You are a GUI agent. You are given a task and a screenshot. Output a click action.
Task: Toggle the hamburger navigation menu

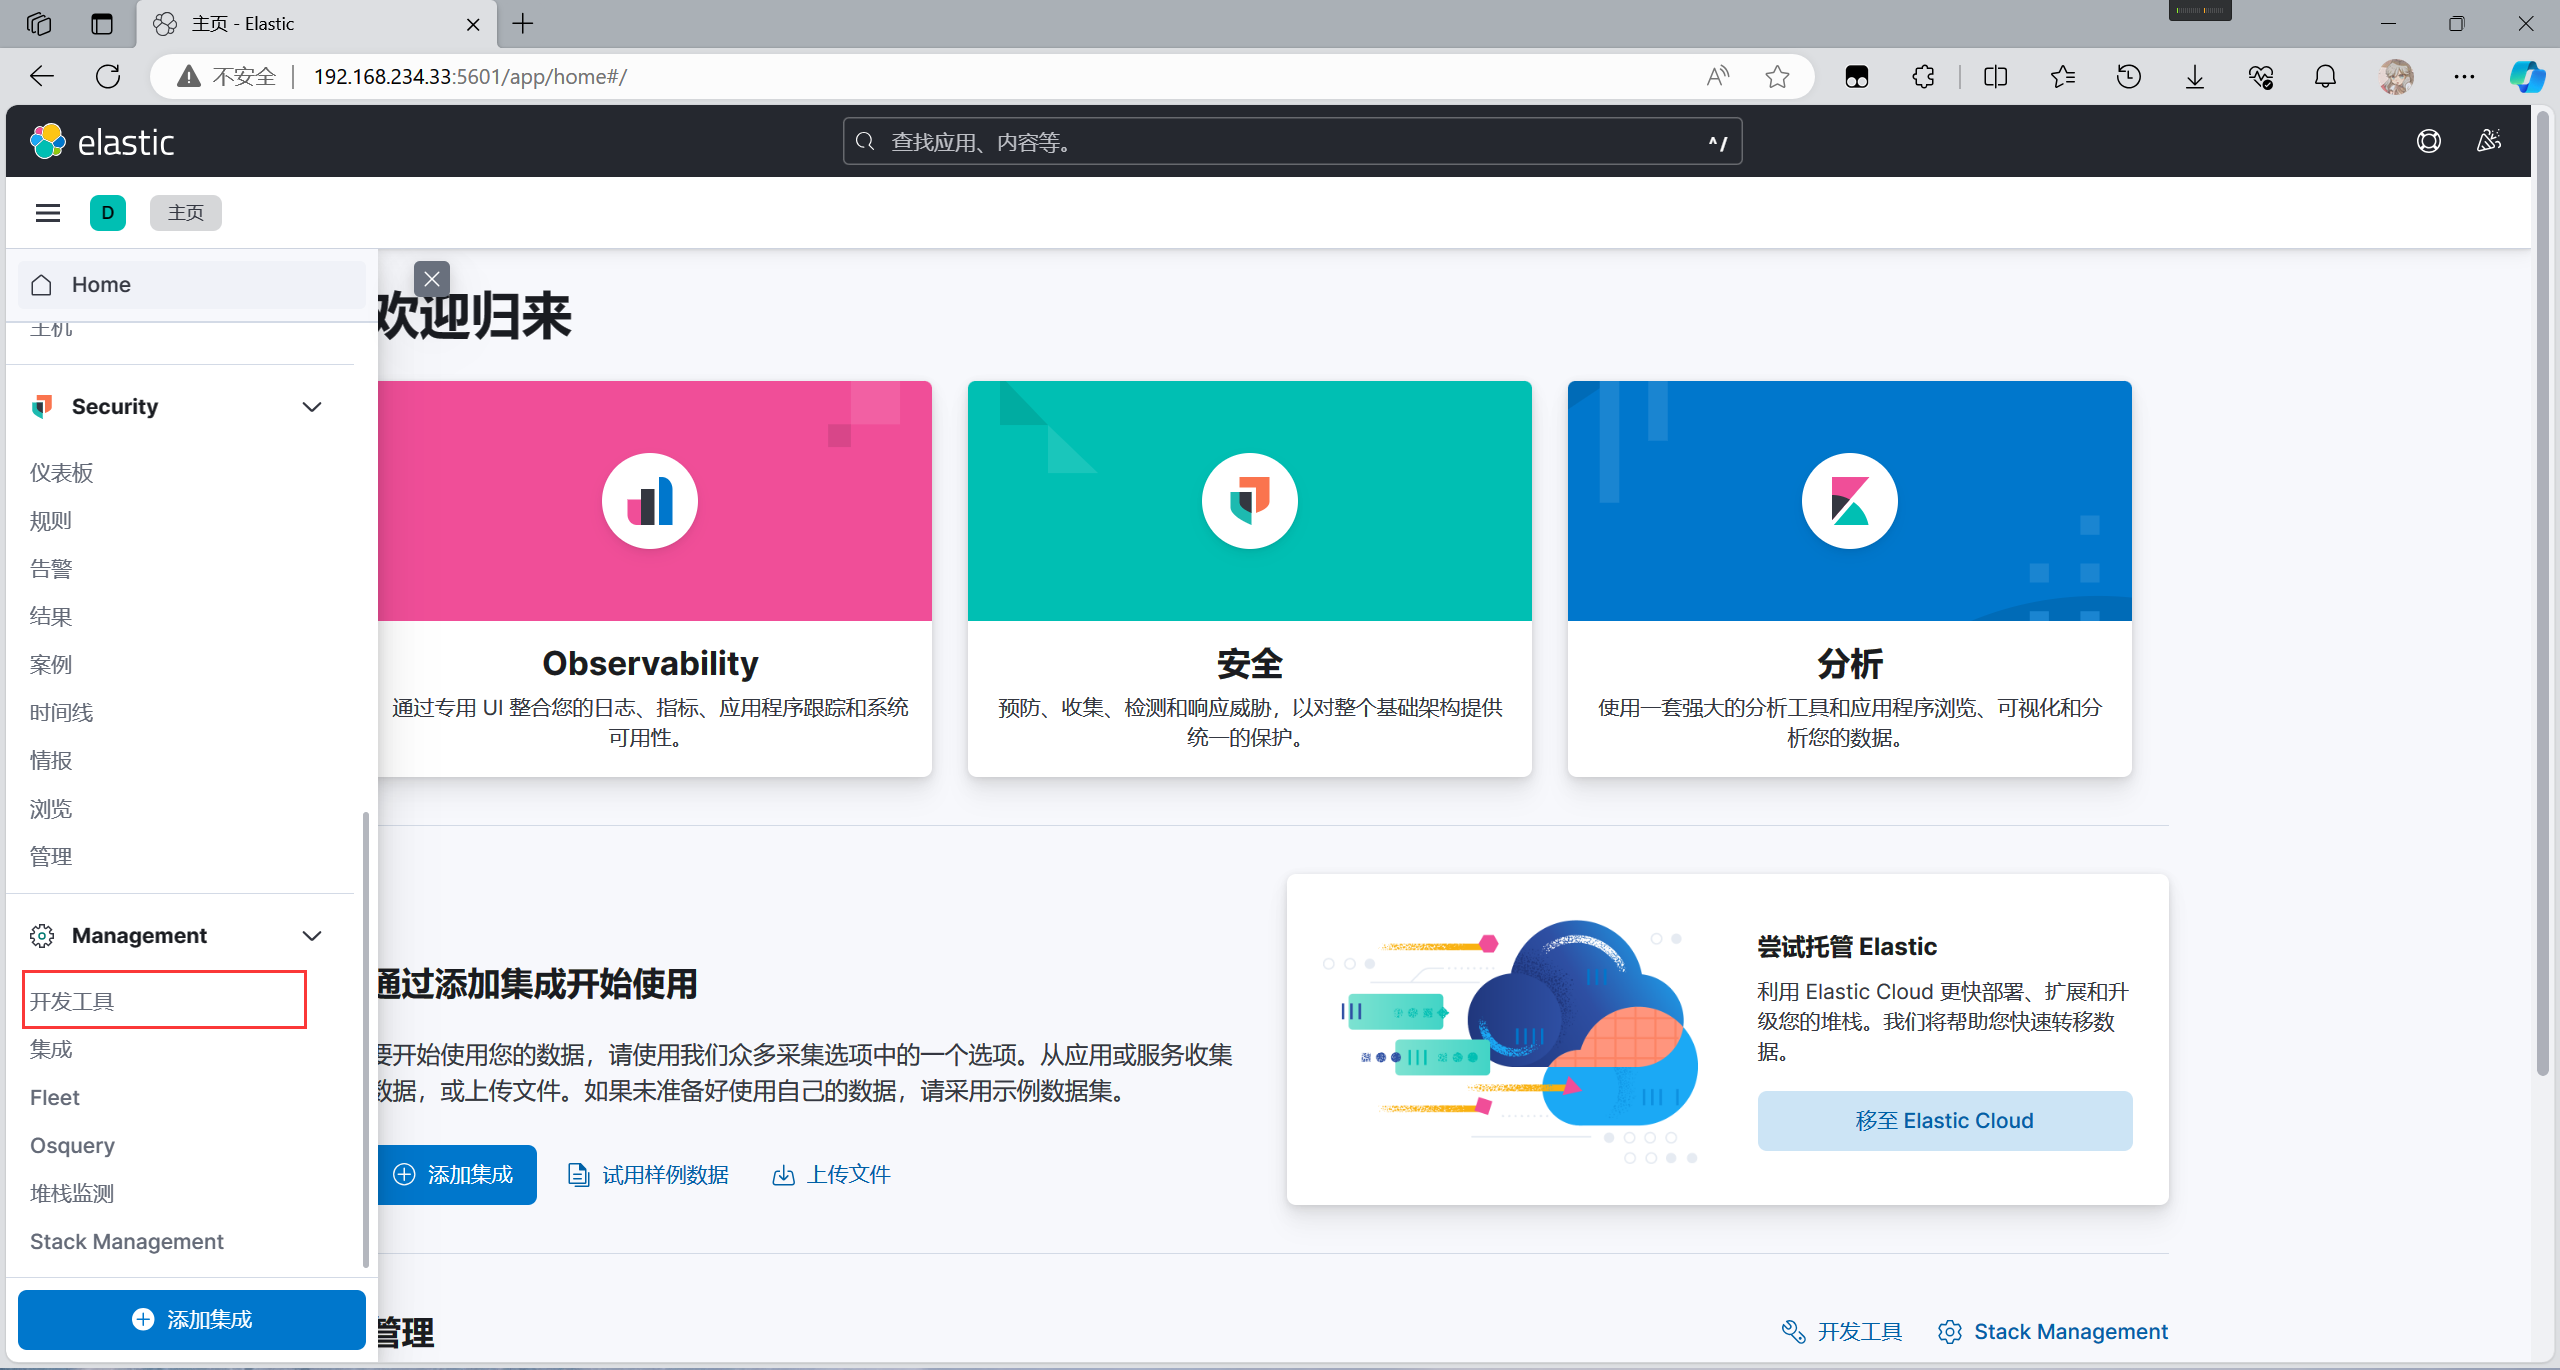tap(48, 212)
